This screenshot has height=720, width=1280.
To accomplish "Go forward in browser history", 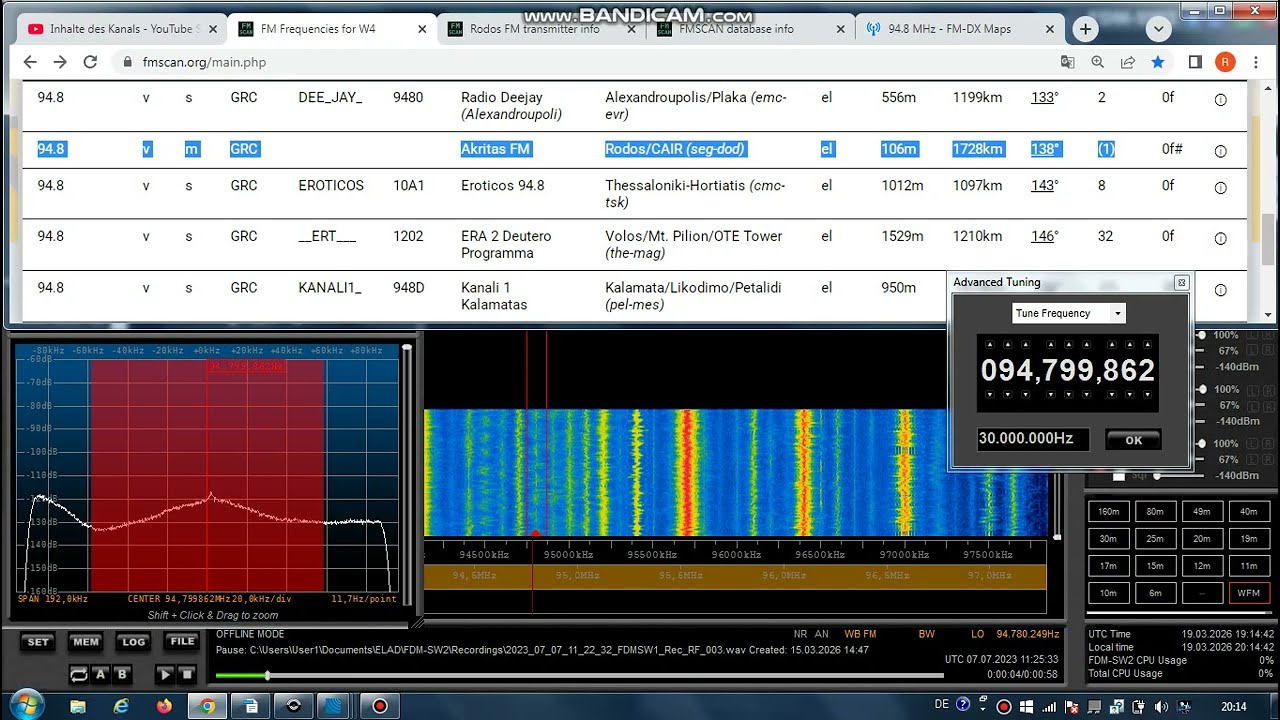I will (60, 62).
